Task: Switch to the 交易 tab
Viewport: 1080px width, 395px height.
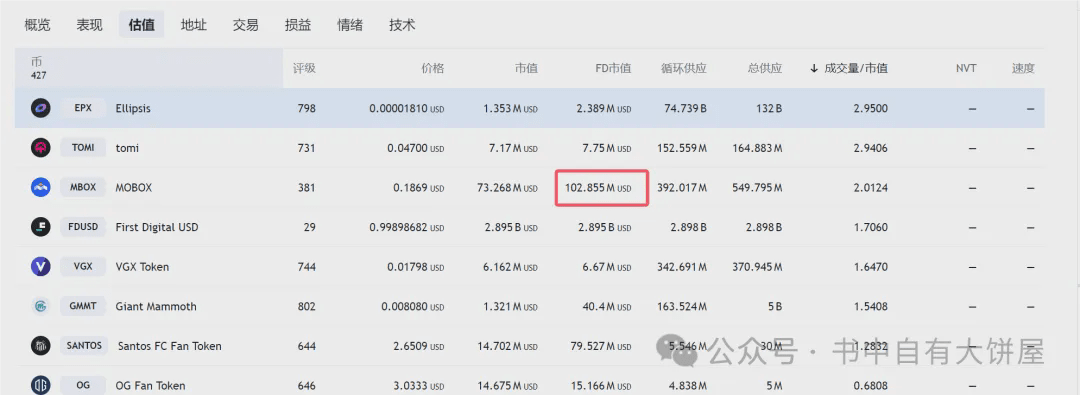Action: [x=246, y=26]
